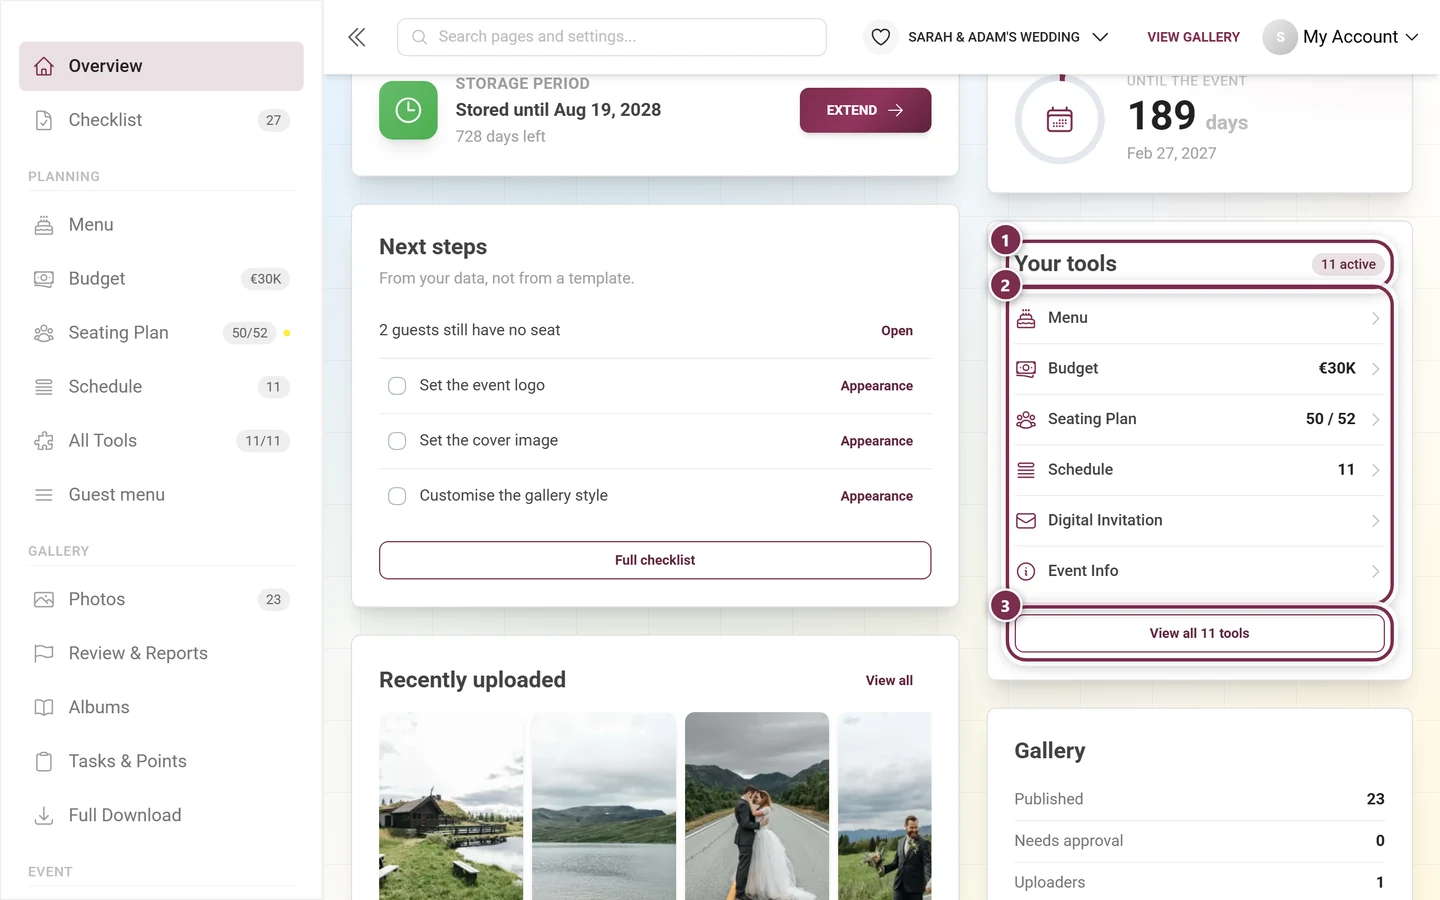Open Full Download in the sidebar
This screenshot has height=900, width=1440.
click(x=161, y=816)
